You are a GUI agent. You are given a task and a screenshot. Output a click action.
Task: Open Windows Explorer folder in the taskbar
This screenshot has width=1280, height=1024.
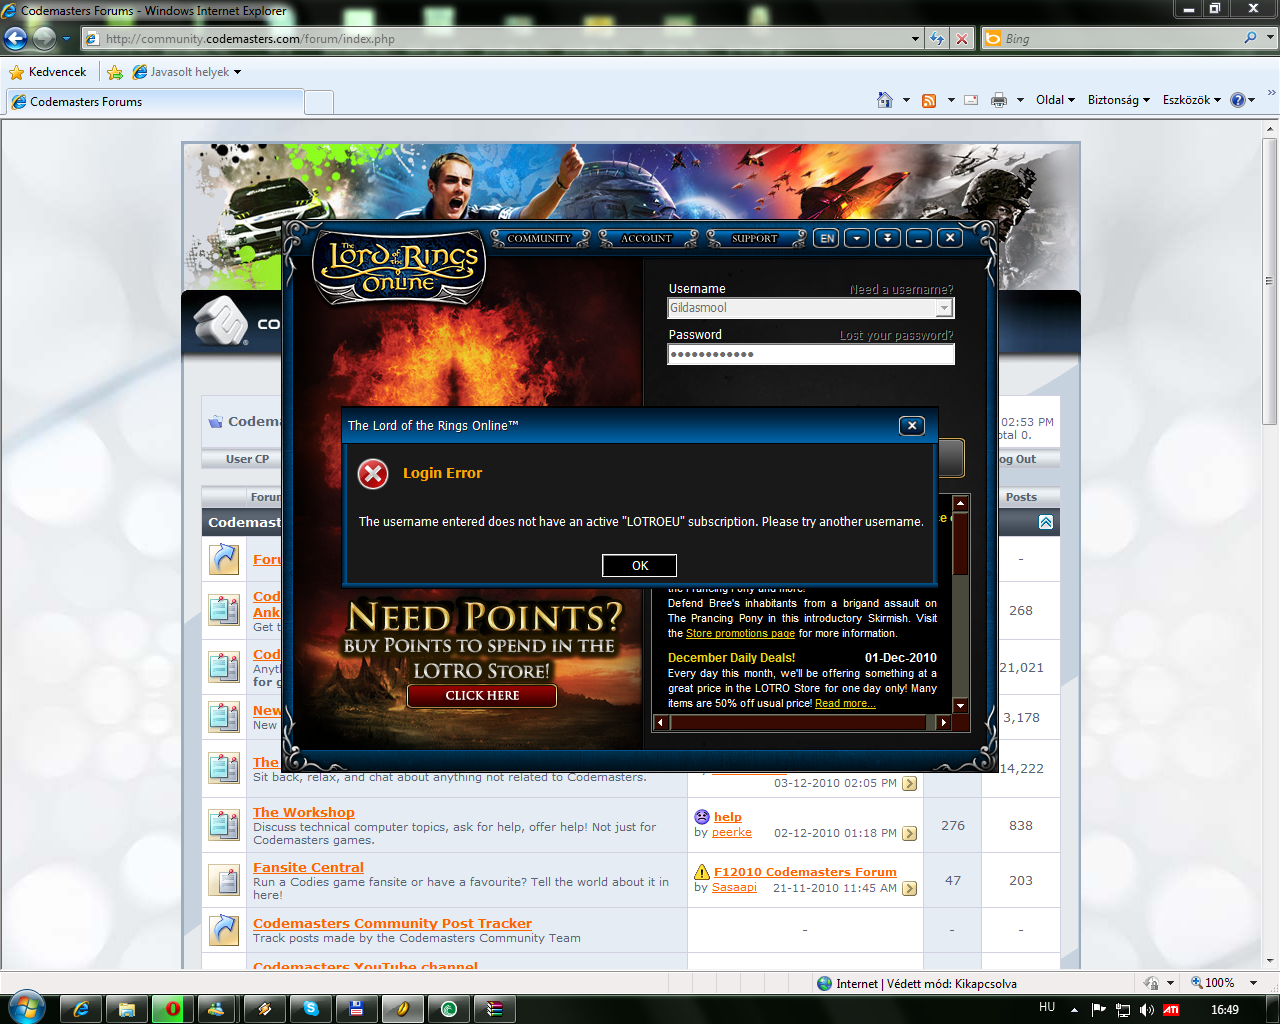click(127, 1009)
